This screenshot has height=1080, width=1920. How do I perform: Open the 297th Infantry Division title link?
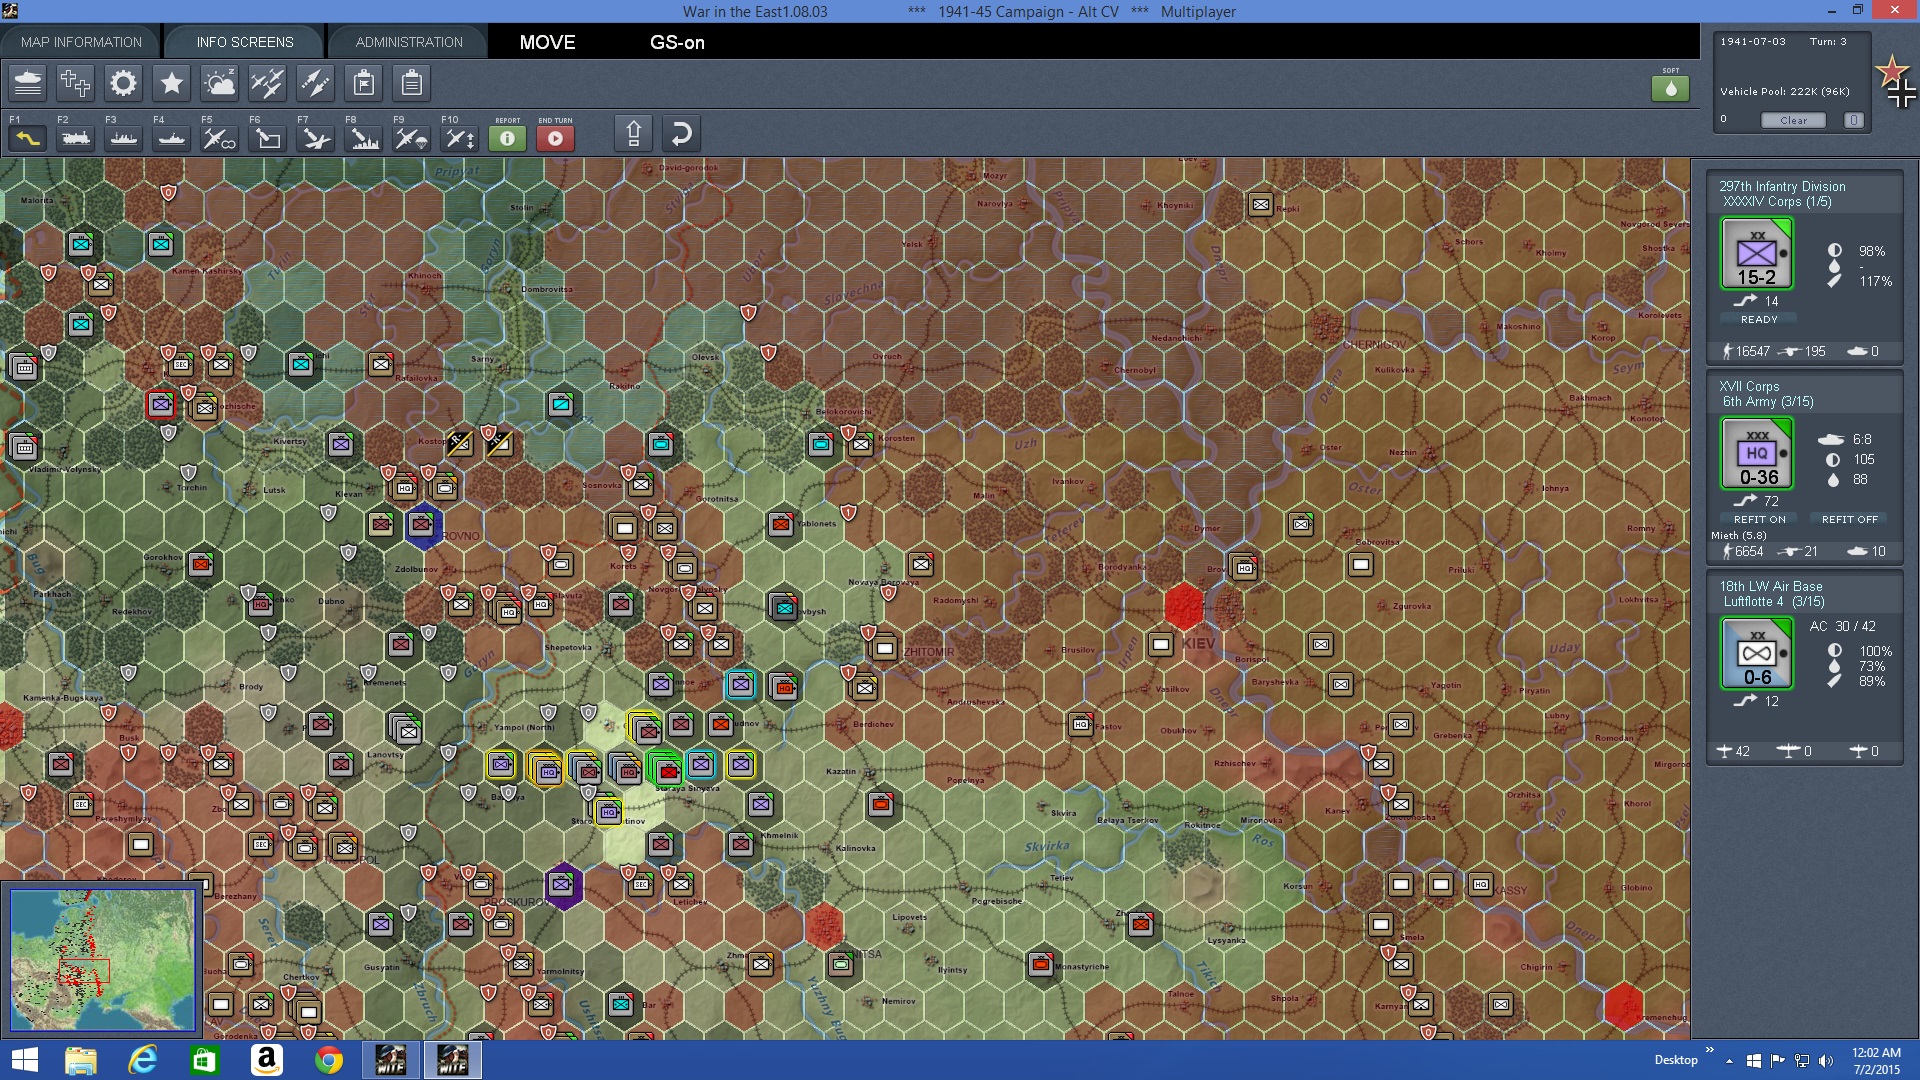point(1782,186)
